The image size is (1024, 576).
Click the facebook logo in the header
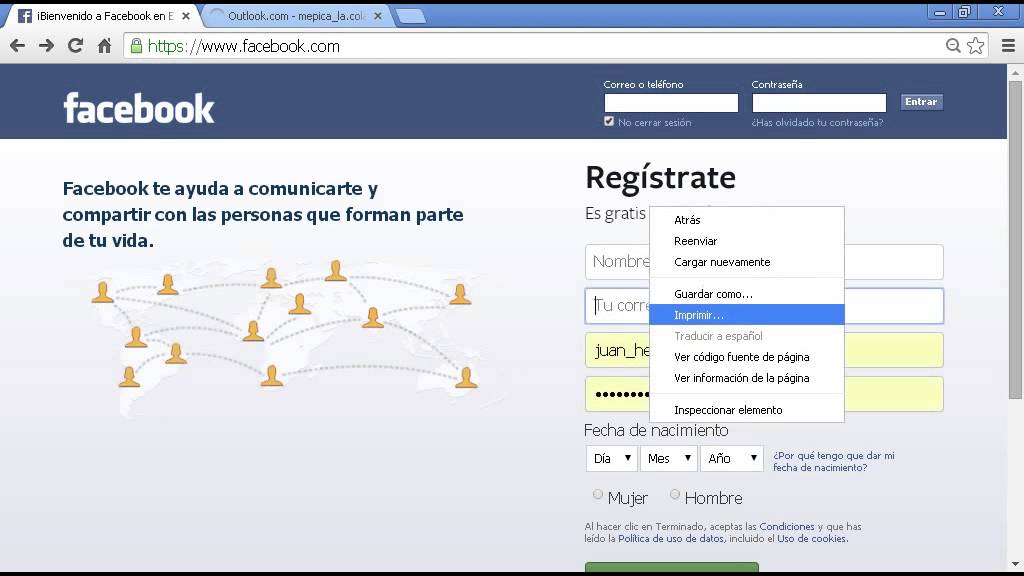[138, 108]
